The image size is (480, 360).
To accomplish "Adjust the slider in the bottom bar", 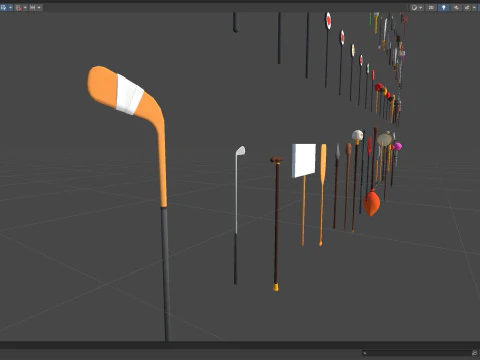I will click(417, 353).
